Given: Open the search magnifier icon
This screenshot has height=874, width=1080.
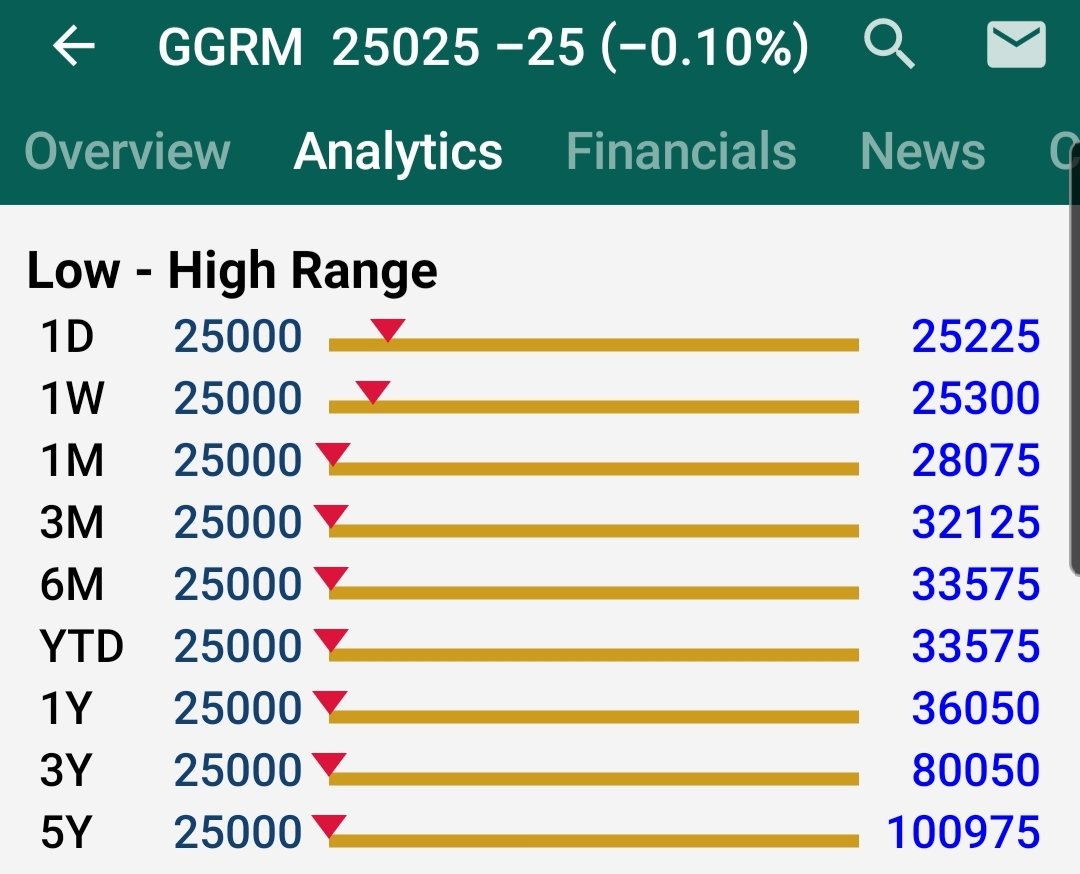Looking at the screenshot, I should click(889, 45).
